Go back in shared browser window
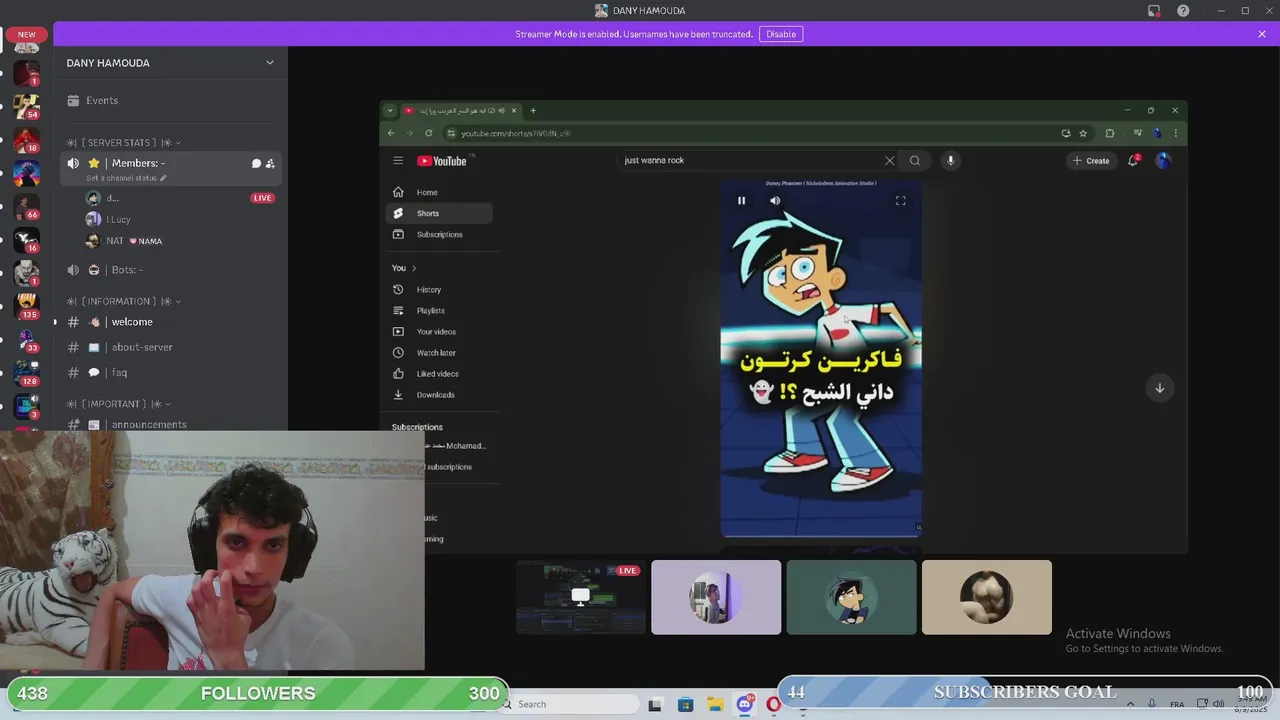 [391, 133]
